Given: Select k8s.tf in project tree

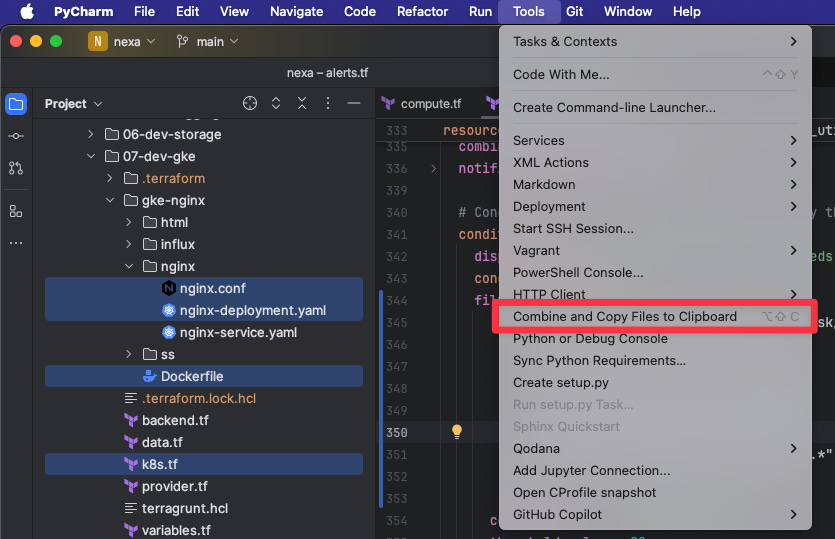Looking at the screenshot, I should (x=204, y=464).
